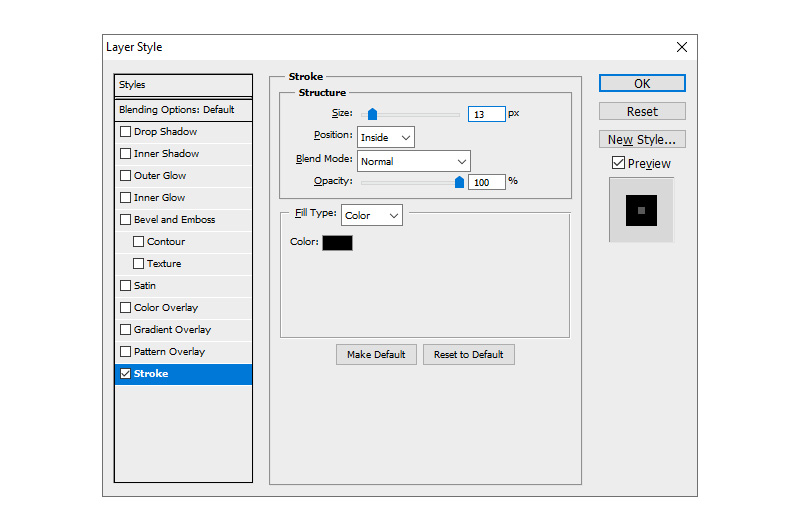Toggle the Inner Shadow effect checkbox

pyautogui.click(x=125, y=154)
